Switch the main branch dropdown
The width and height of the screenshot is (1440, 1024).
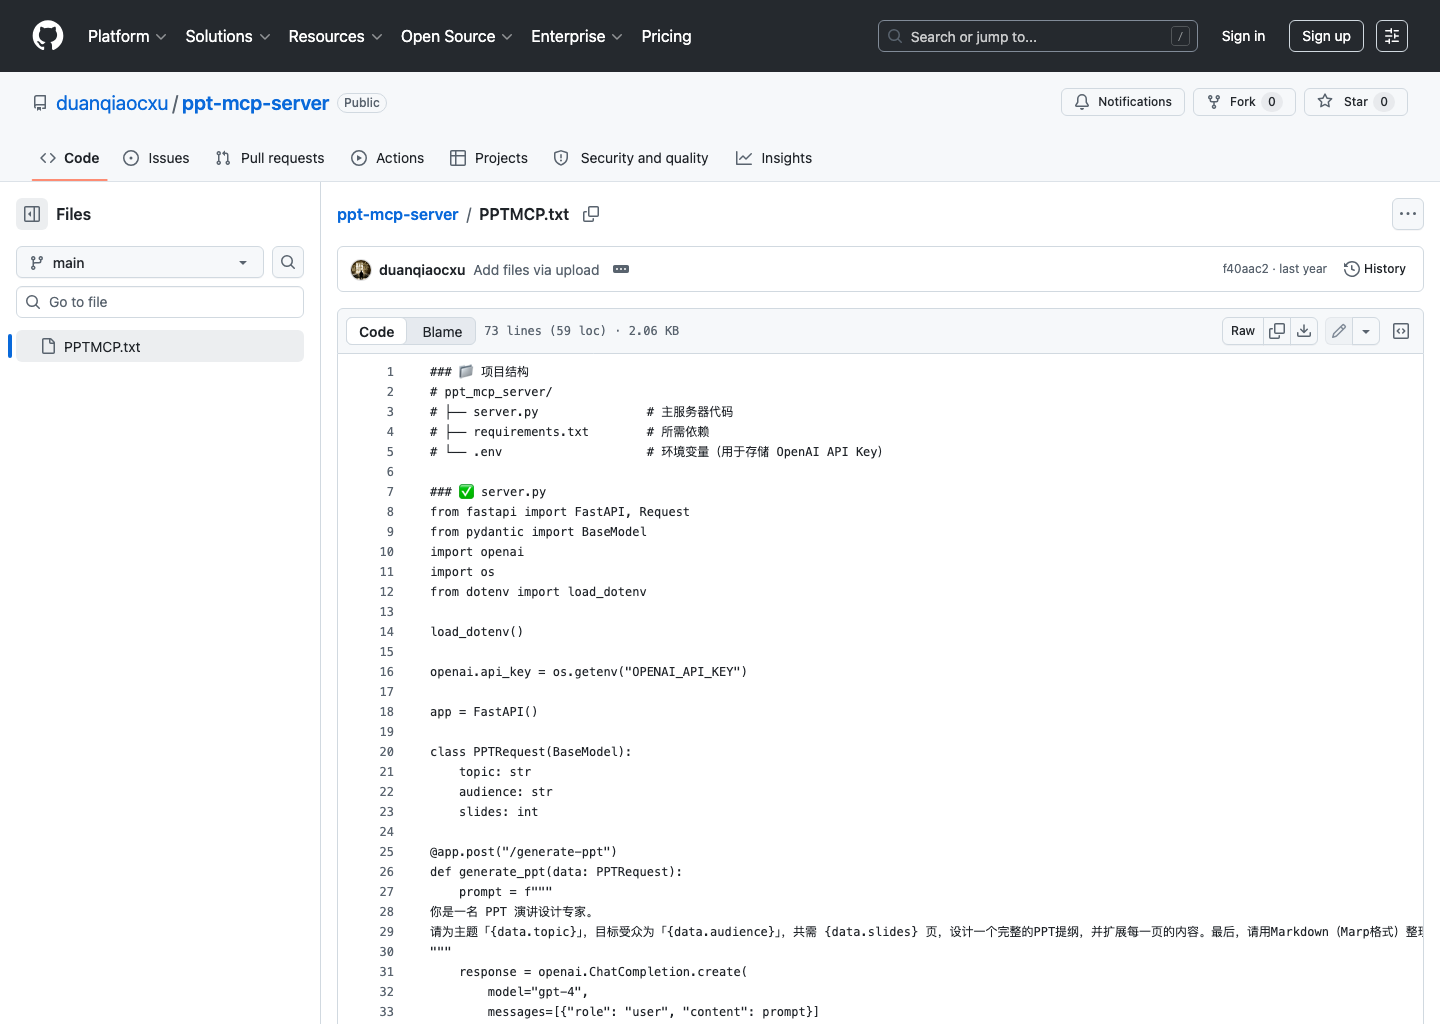tap(140, 262)
